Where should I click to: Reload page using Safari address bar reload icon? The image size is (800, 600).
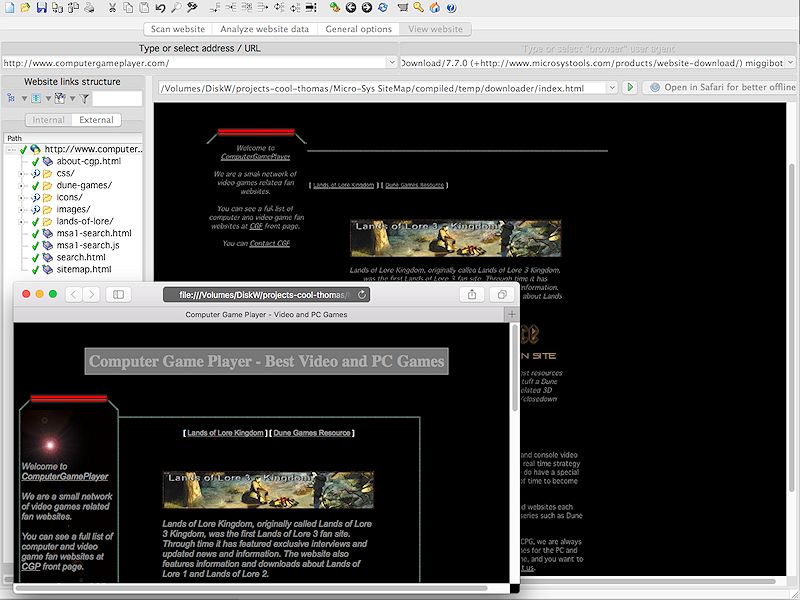(362, 294)
